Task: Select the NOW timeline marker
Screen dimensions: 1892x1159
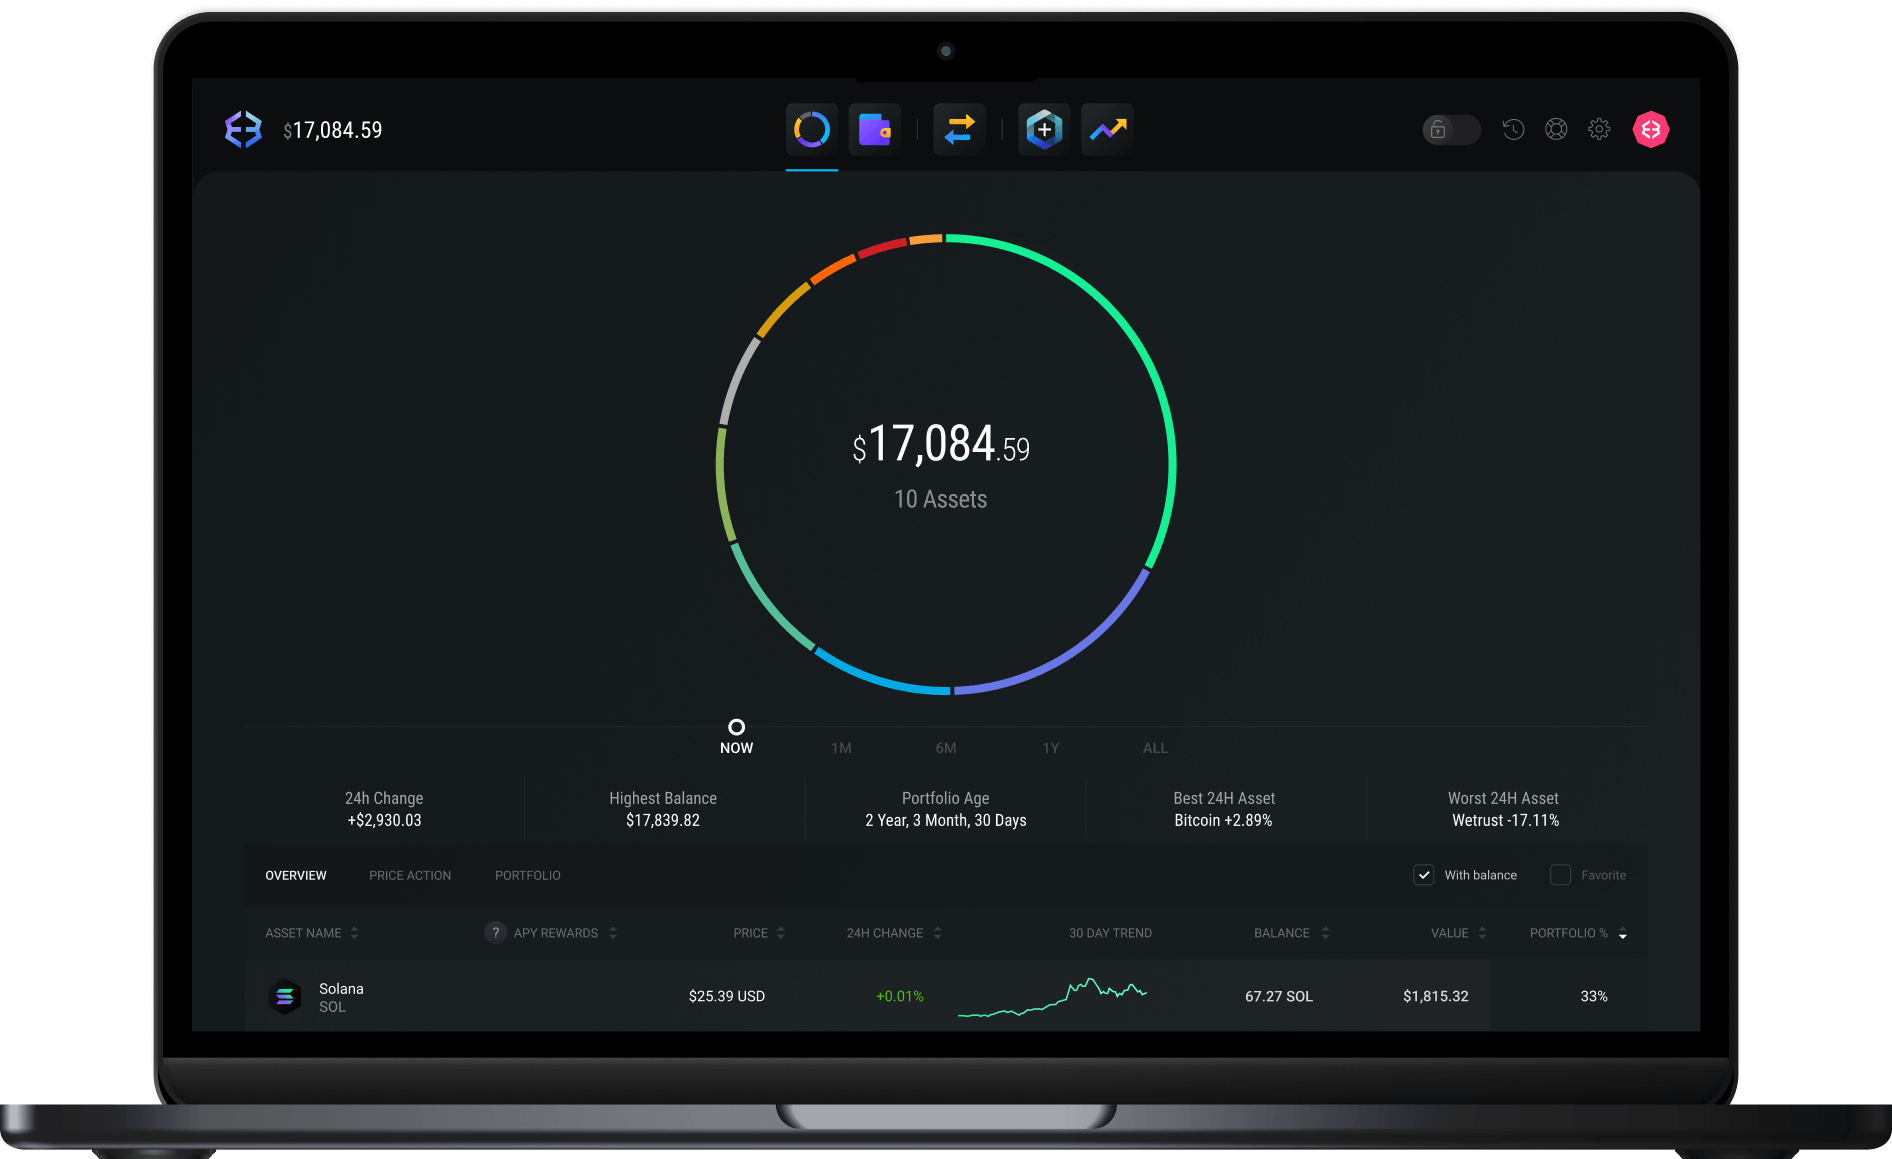Action: 737,737
